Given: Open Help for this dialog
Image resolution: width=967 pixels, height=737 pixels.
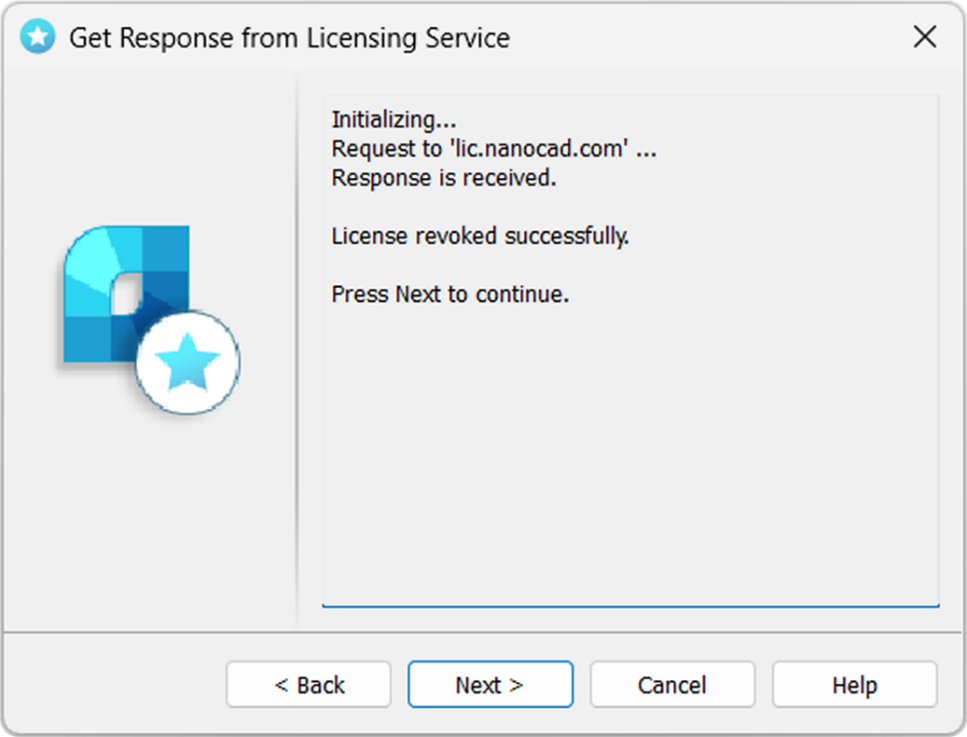Looking at the screenshot, I should tap(855, 685).
